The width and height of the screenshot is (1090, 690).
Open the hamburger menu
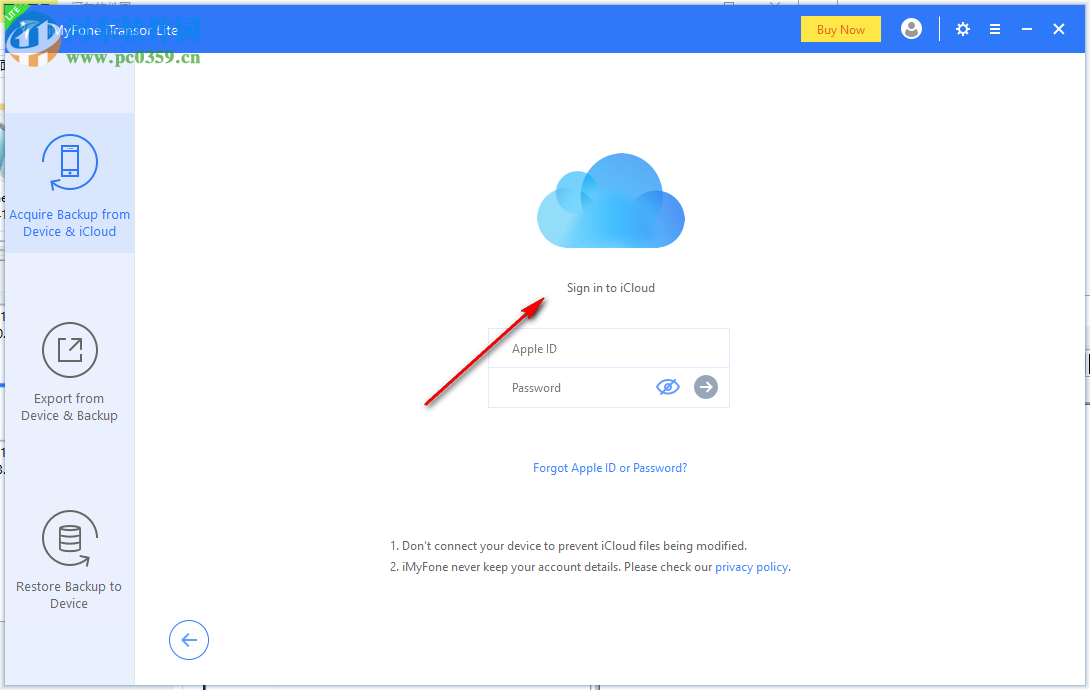coord(995,29)
